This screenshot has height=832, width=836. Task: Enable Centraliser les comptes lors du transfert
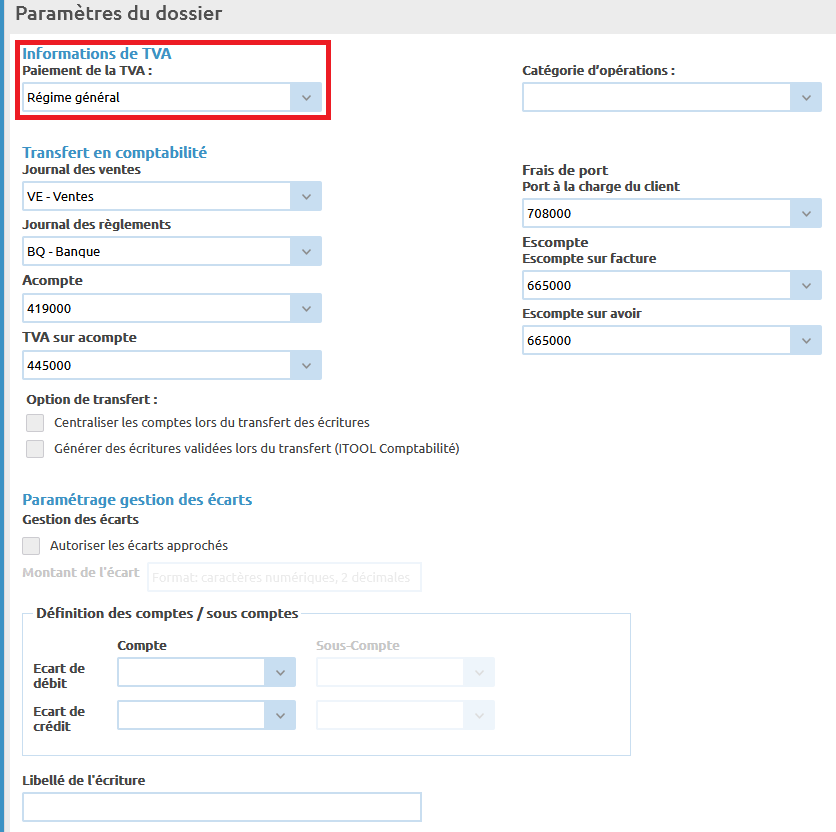35,423
